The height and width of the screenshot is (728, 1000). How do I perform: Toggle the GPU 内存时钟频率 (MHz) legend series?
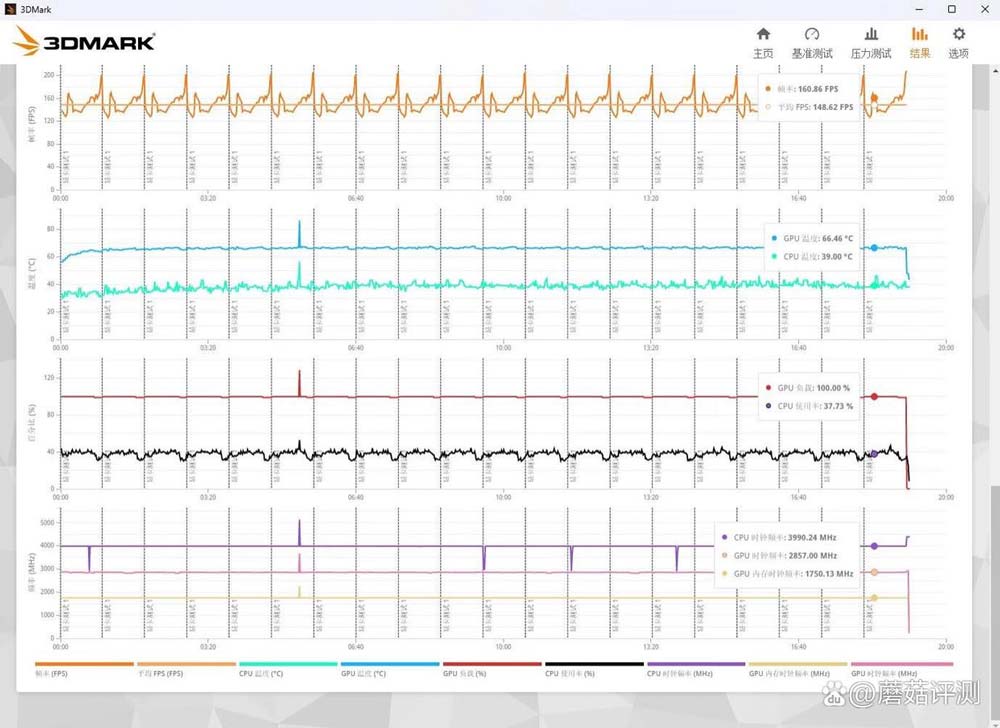[x=798, y=669]
